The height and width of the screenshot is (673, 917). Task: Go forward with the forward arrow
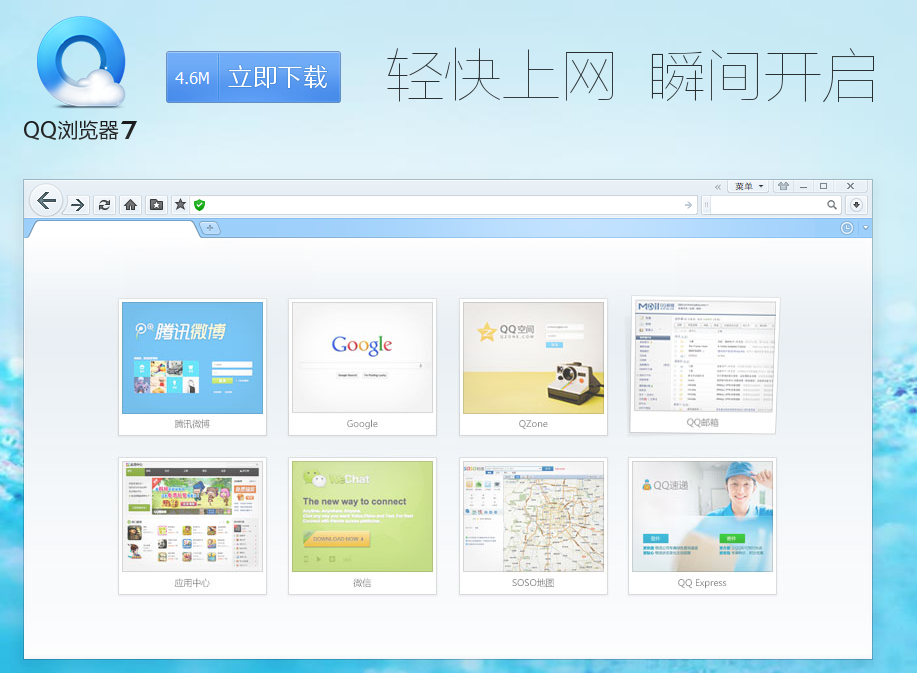(x=77, y=205)
